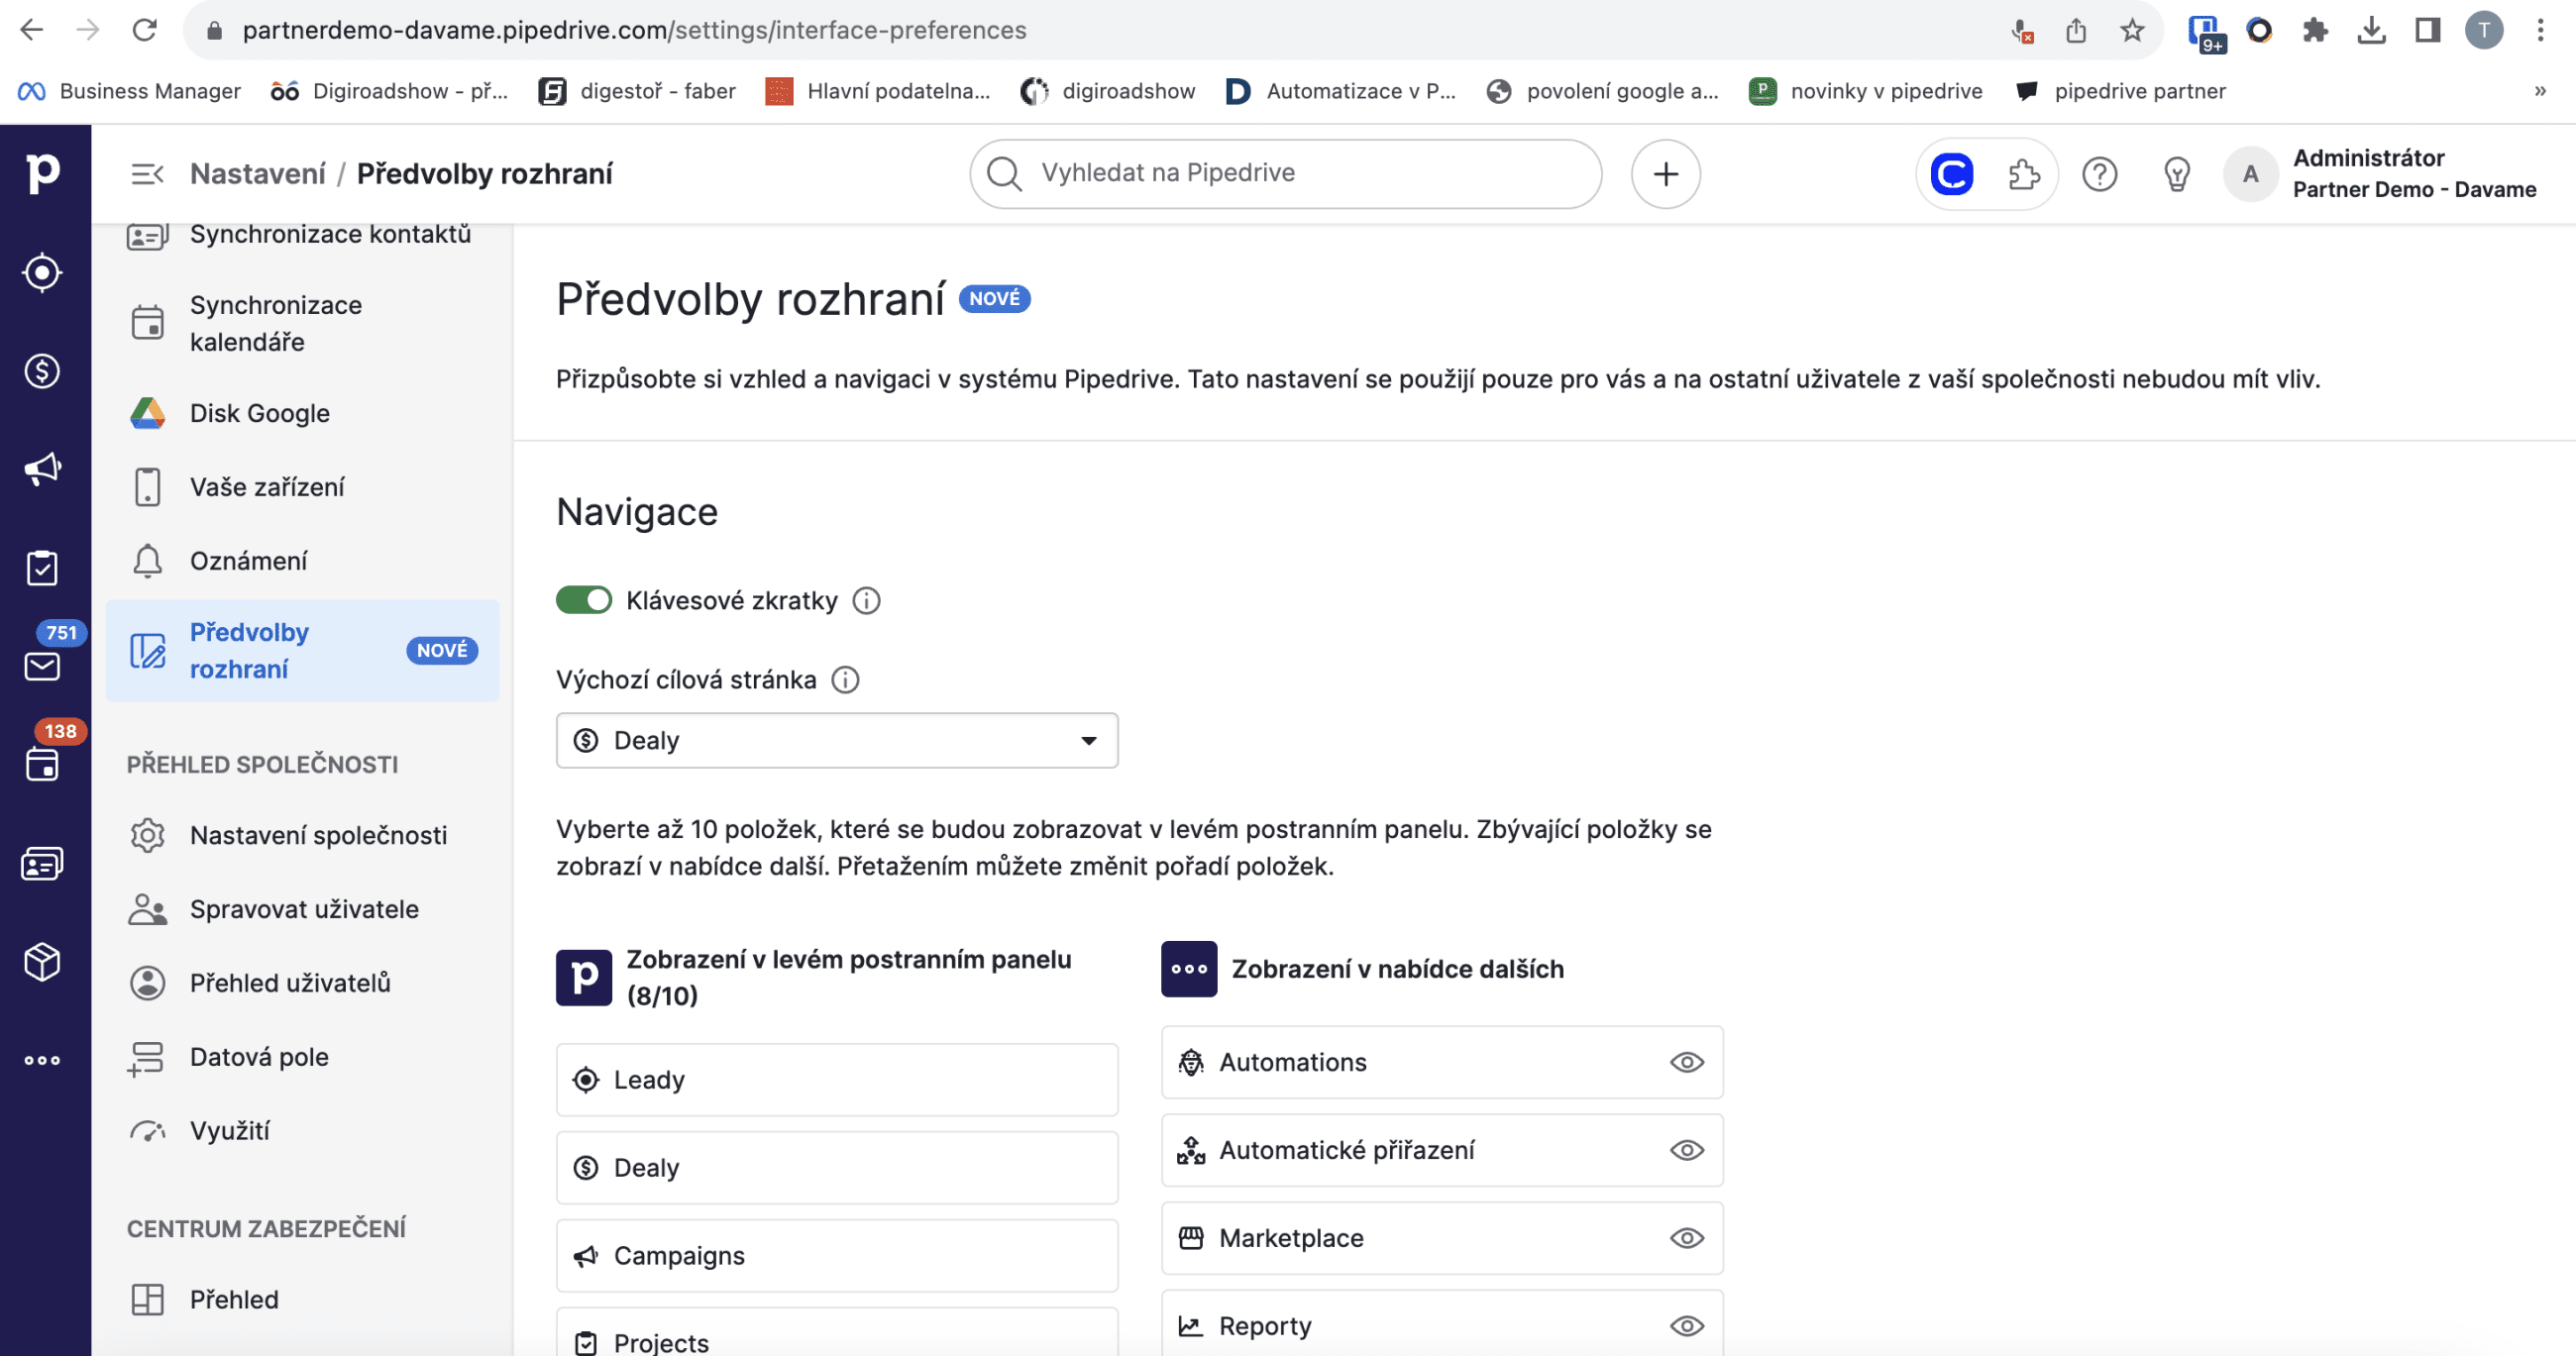Open Oznámení settings menu item
The width and height of the screenshot is (2576, 1356).
coord(248,561)
